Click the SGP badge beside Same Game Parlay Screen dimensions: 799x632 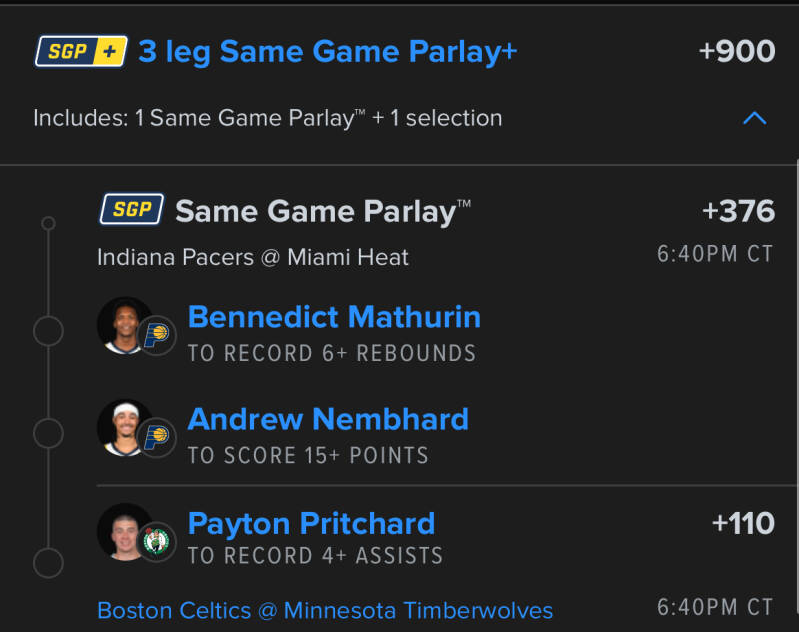click(x=132, y=210)
